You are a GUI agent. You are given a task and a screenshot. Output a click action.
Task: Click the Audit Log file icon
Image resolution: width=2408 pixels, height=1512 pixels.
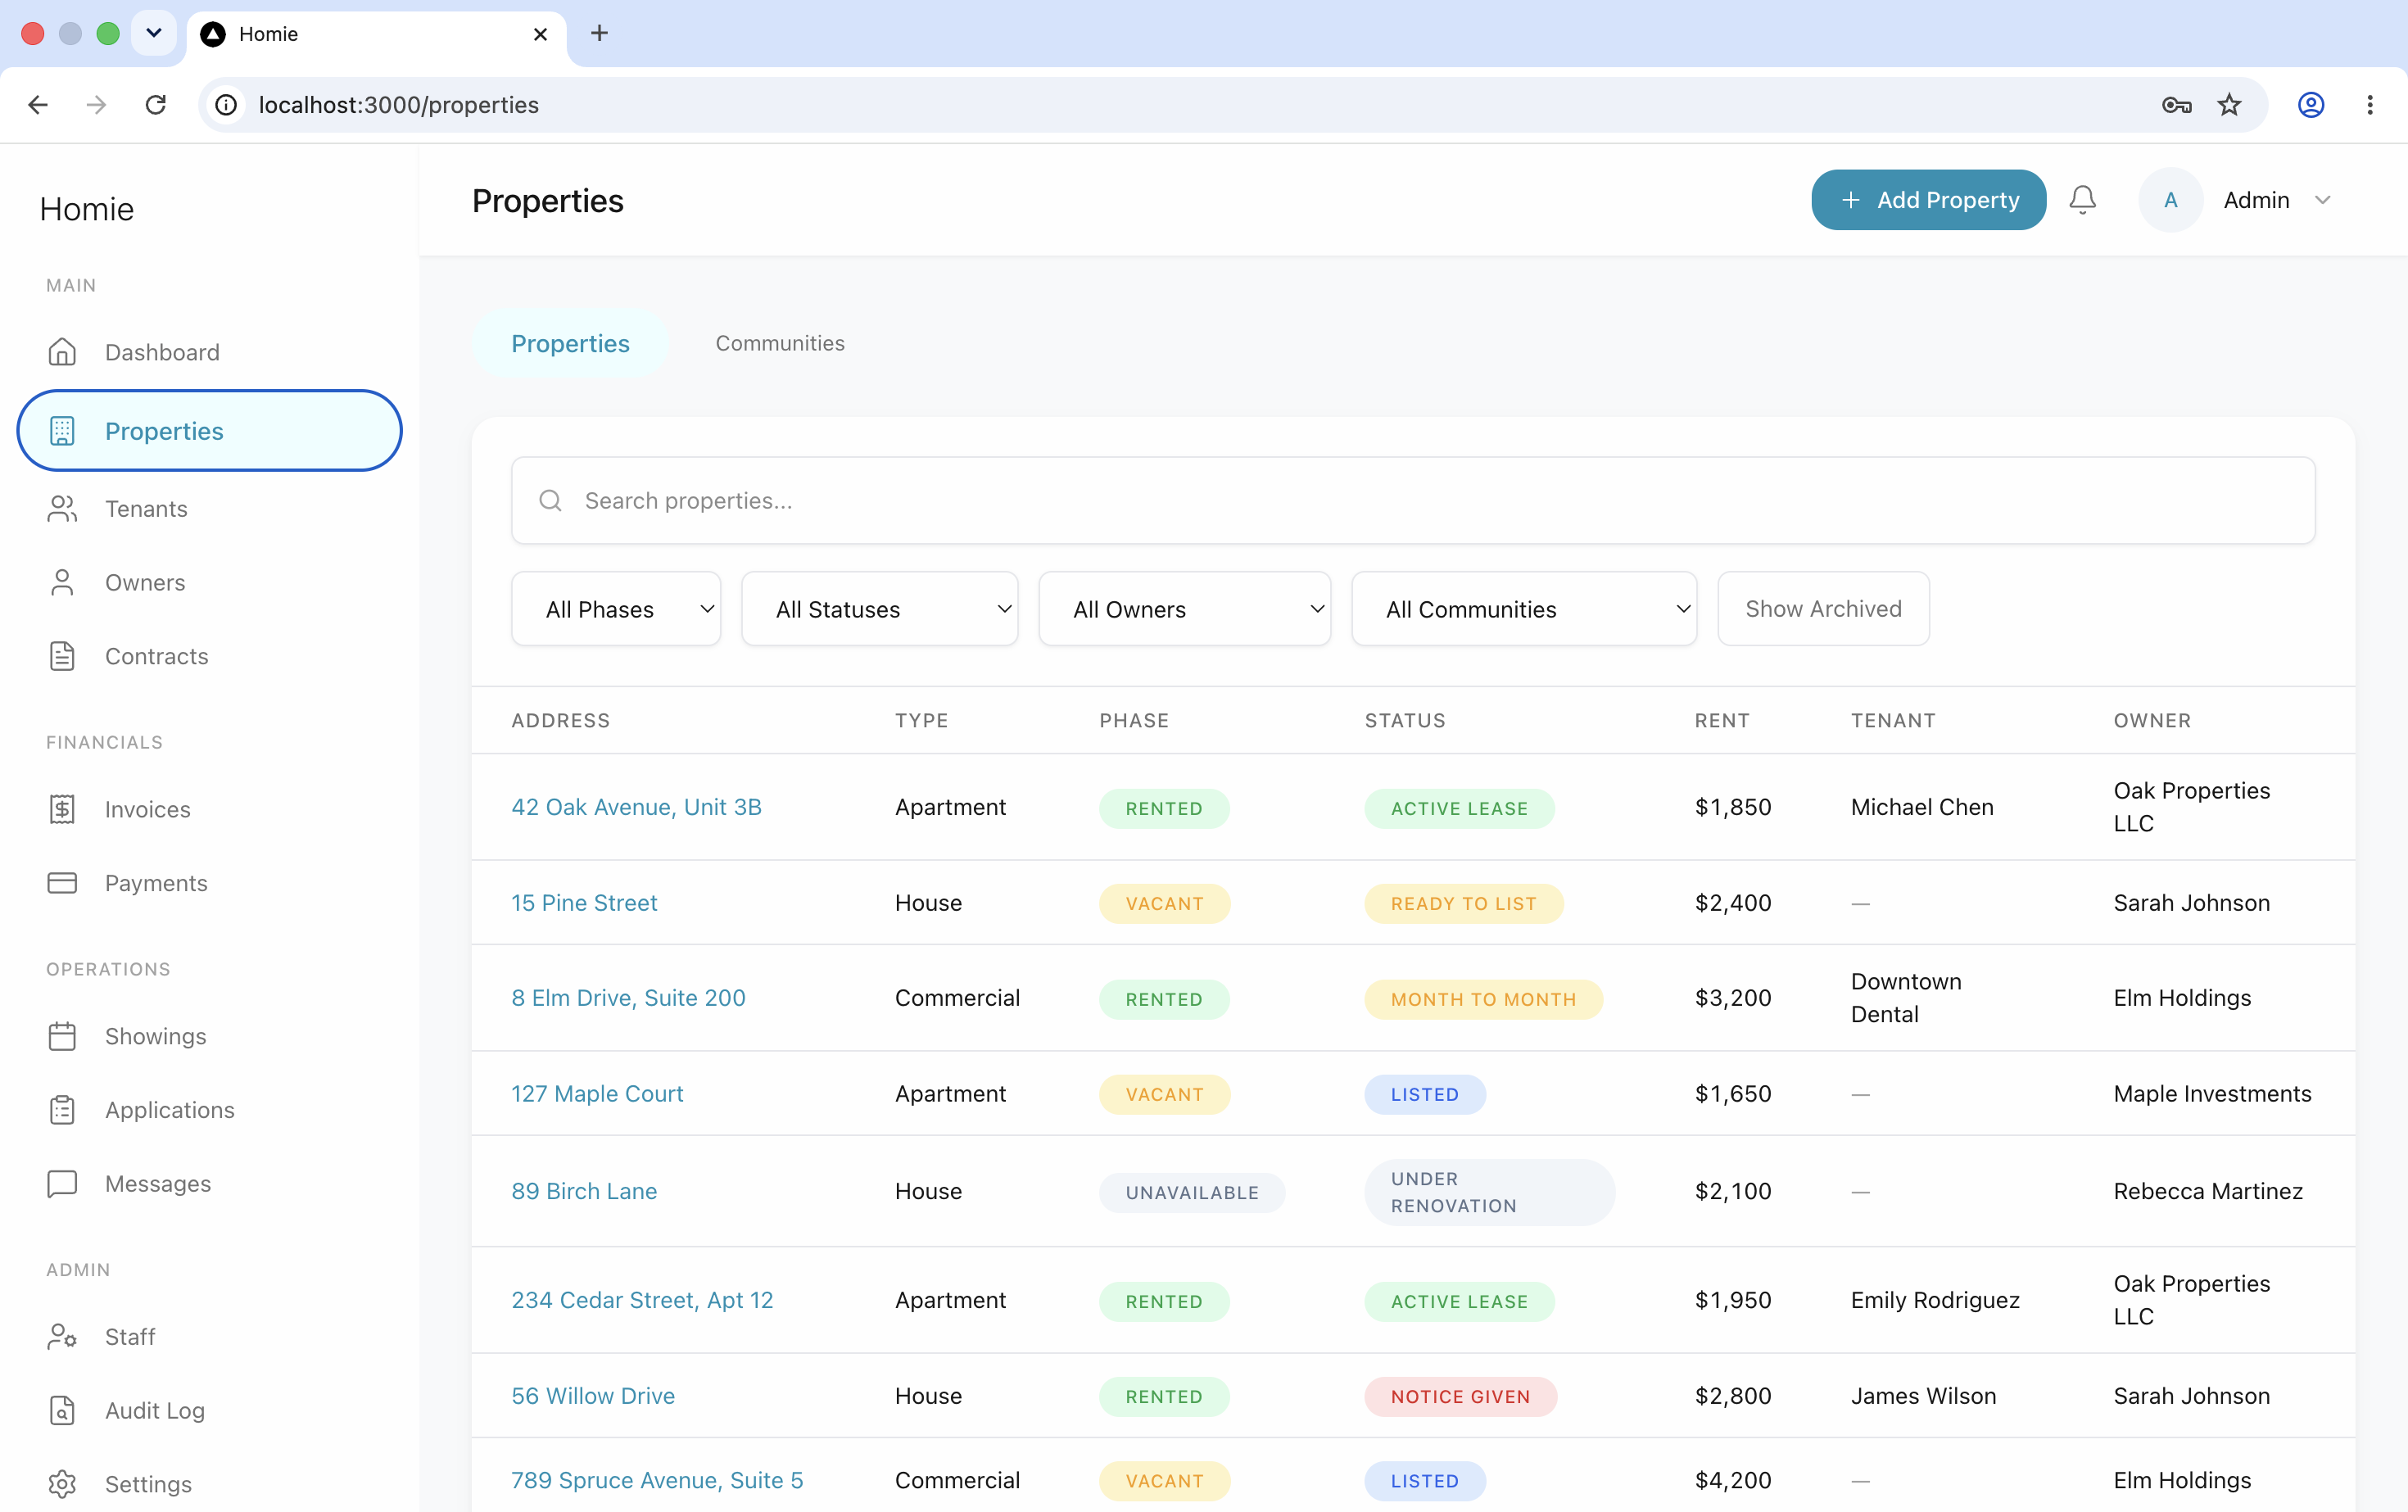click(62, 1410)
